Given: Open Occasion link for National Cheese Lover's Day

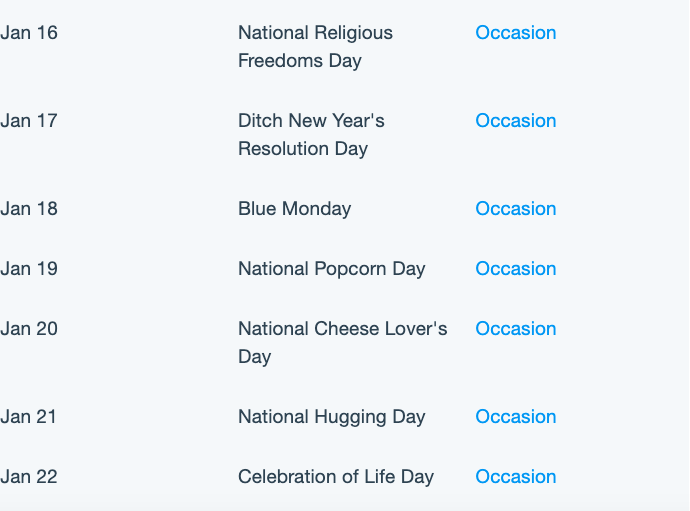Looking at the screenshot, I should [516, 328].
